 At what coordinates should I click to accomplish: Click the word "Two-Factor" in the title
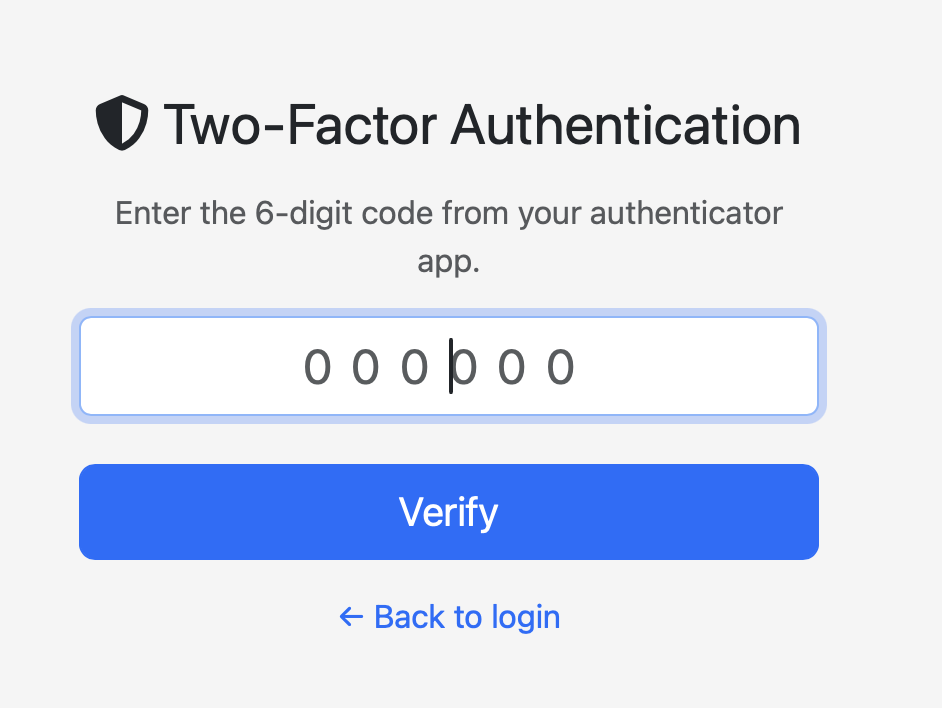pyautogui.click(x=300, y=126)
